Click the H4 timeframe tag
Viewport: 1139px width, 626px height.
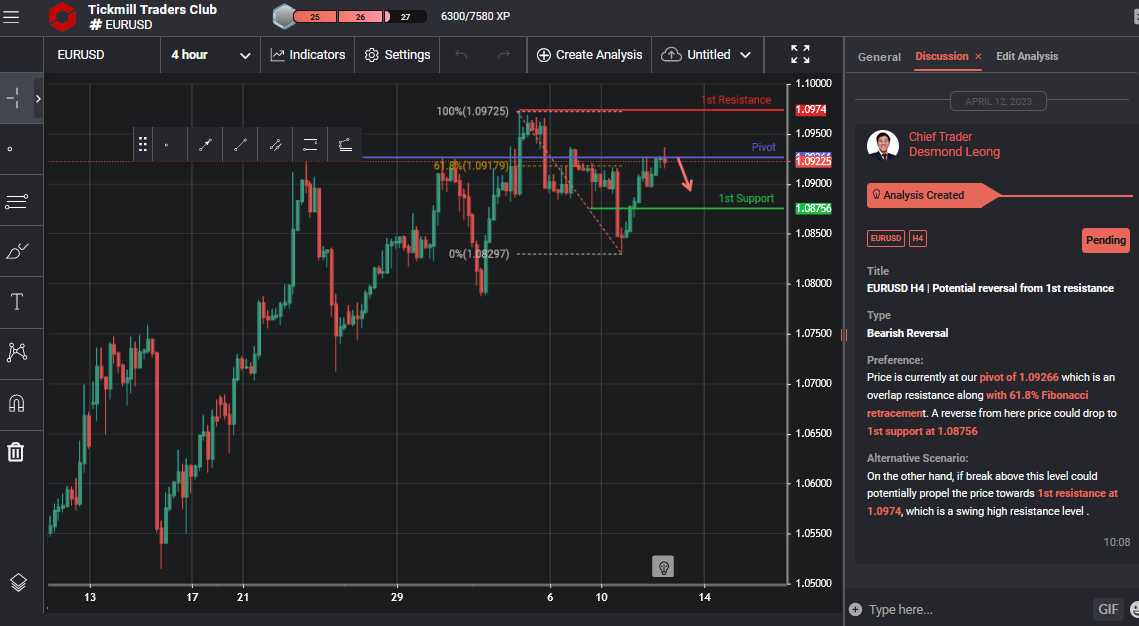tap(917, 238)
